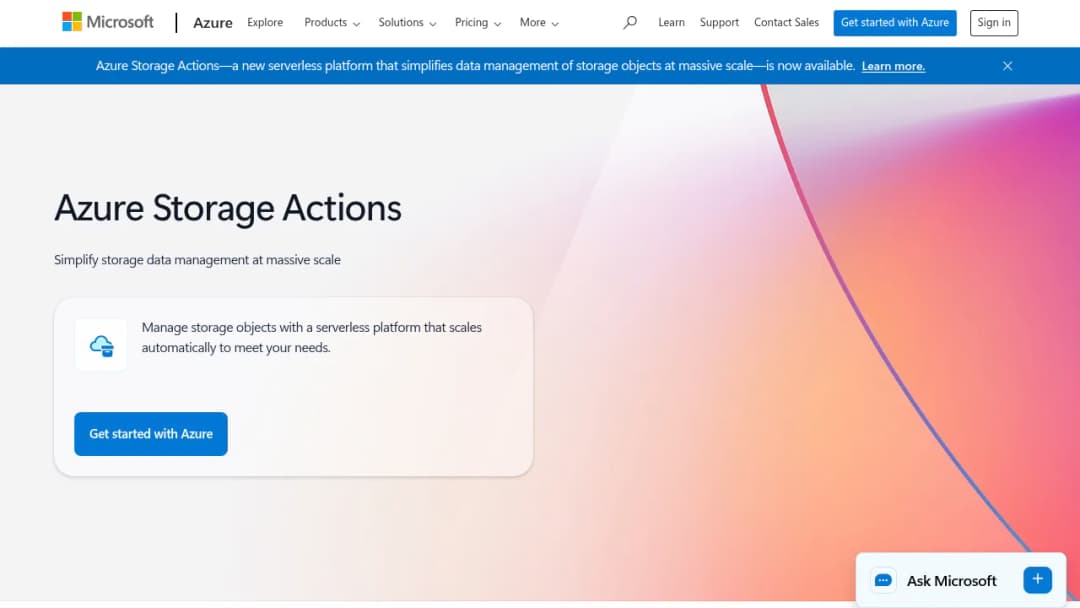Expand the Products dropdown menu
This screenshot has width=1080, height=608.
(x=332, y=23)
